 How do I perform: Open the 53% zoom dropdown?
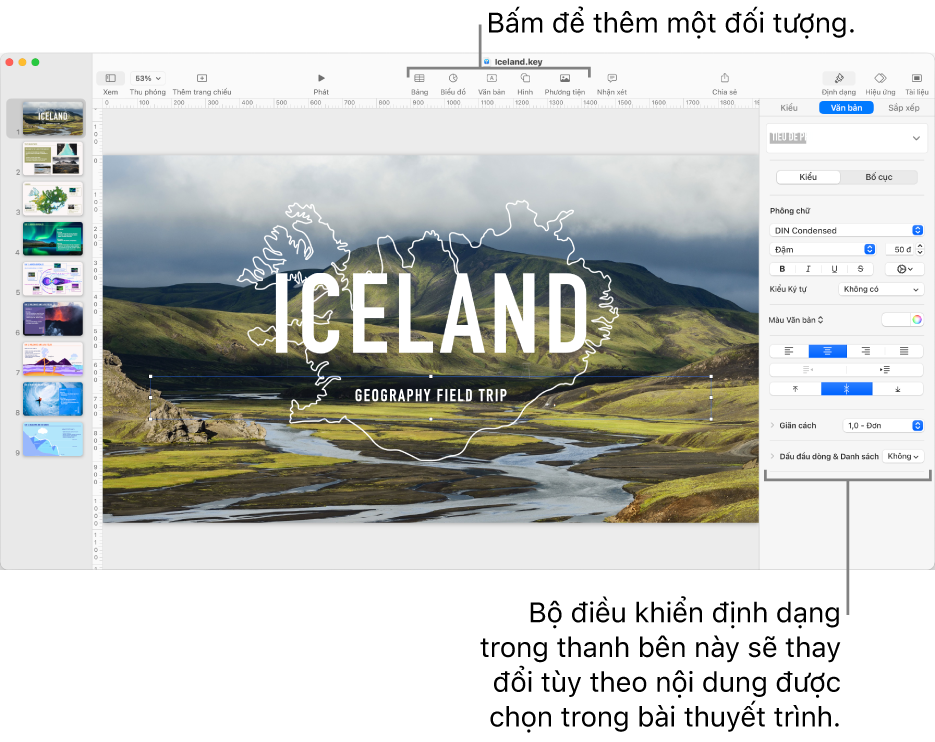click(147, 78)
